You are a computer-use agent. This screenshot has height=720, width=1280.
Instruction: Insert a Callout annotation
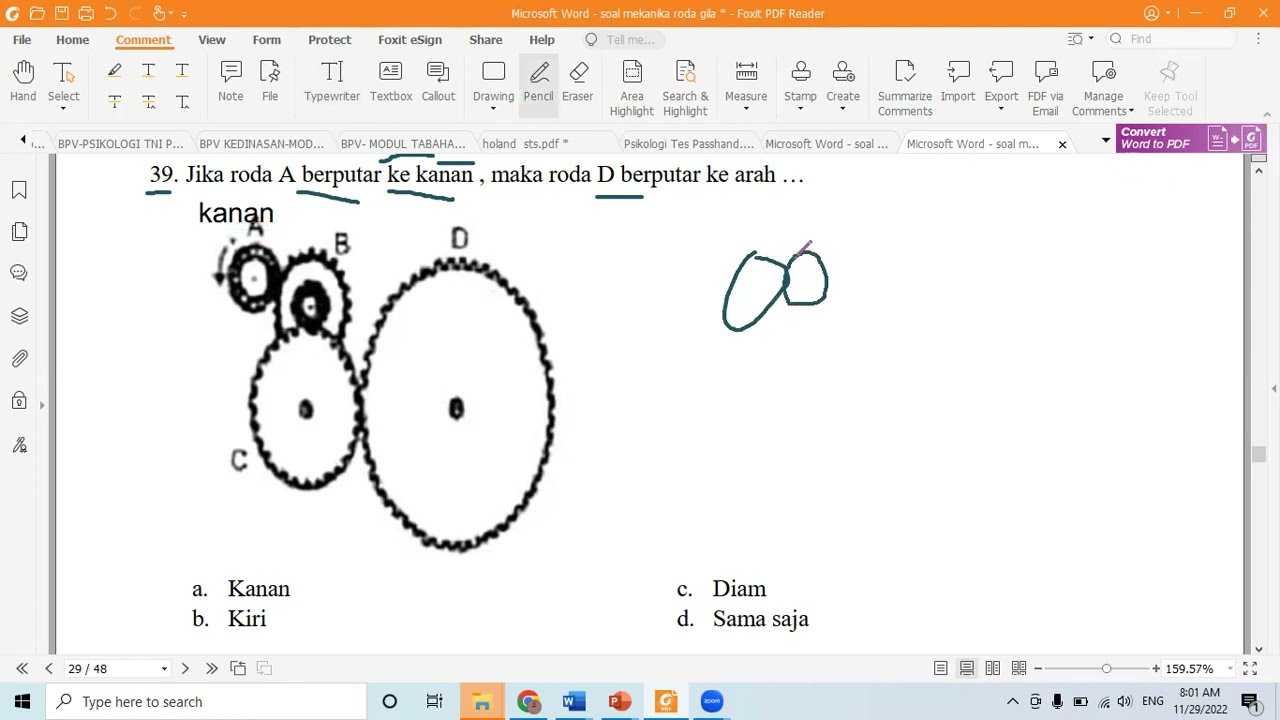[x=438, y=82]
